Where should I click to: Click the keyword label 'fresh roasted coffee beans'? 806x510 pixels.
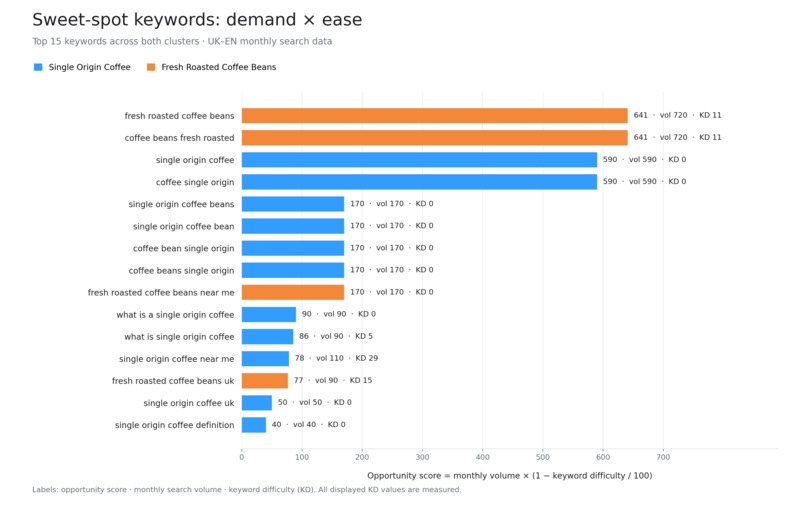coord(179,116)
